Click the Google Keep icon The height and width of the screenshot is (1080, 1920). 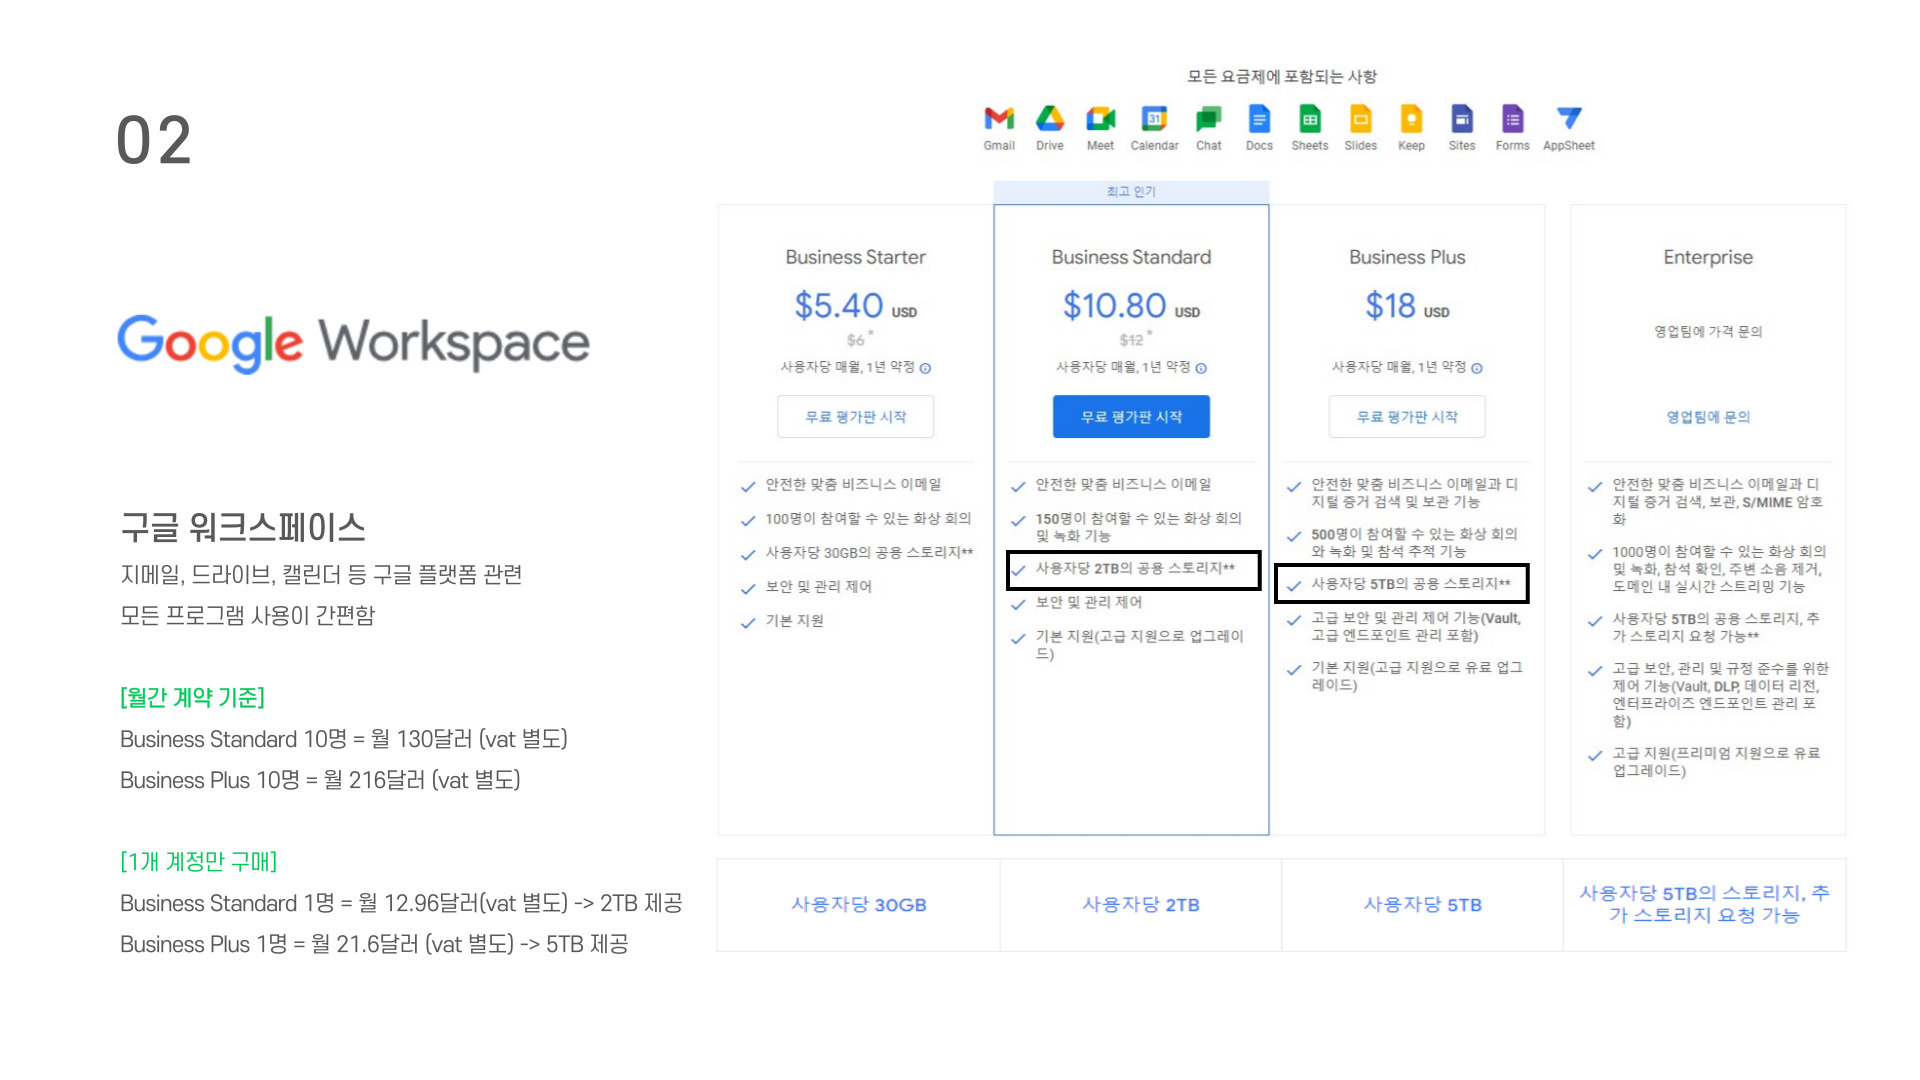click(1411, 119)
